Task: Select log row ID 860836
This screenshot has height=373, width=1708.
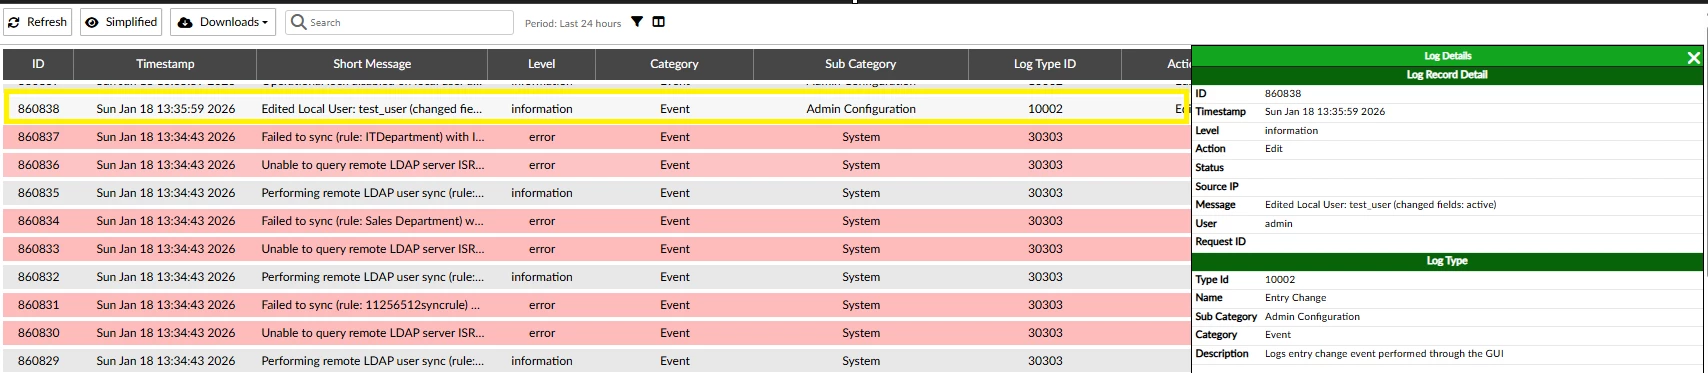Action: pyautogui.click(x=597, y=165)
